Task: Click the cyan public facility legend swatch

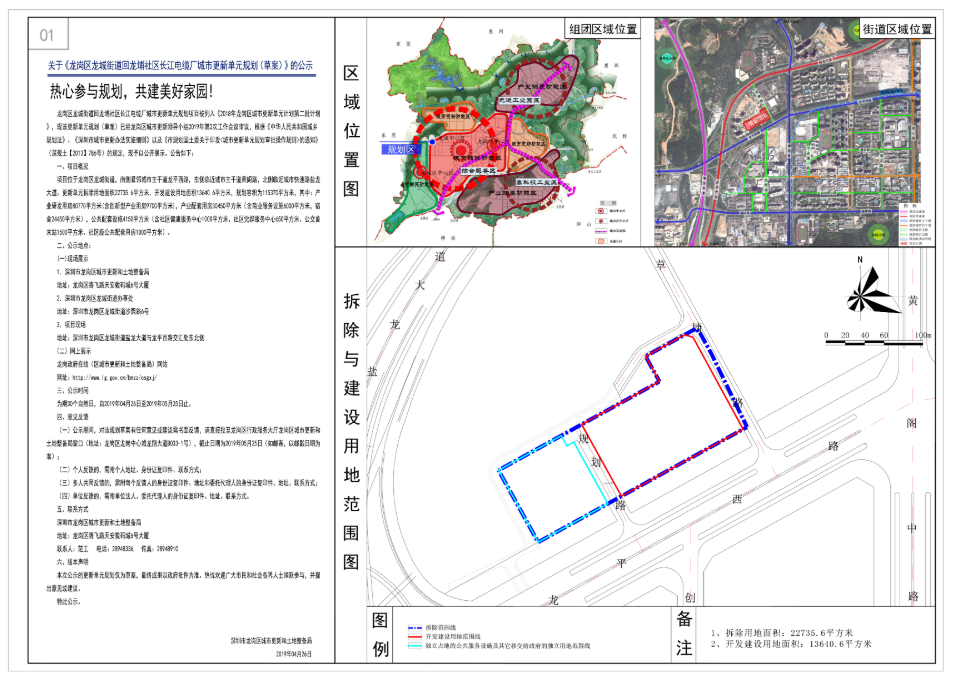Action: (415, 645)
